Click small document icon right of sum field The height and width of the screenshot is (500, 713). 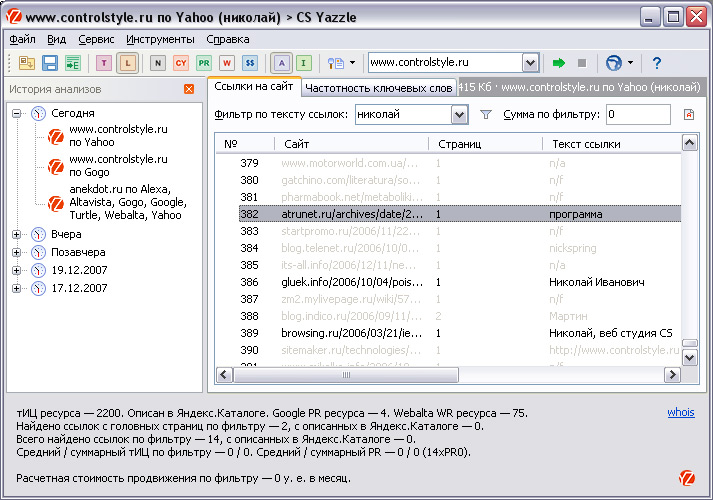pos(689,115)
